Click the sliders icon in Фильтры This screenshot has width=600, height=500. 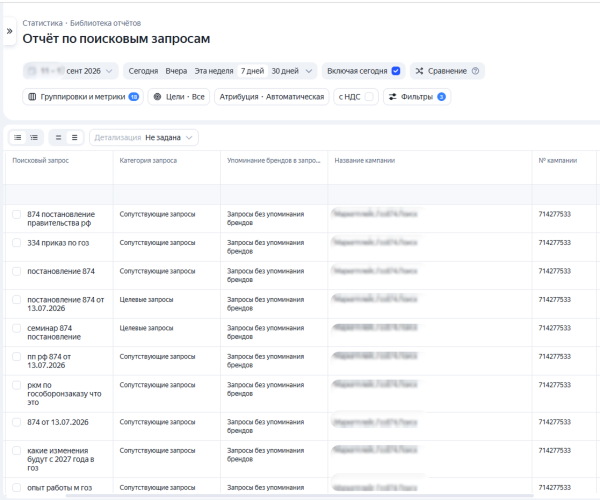coord(393,97)
